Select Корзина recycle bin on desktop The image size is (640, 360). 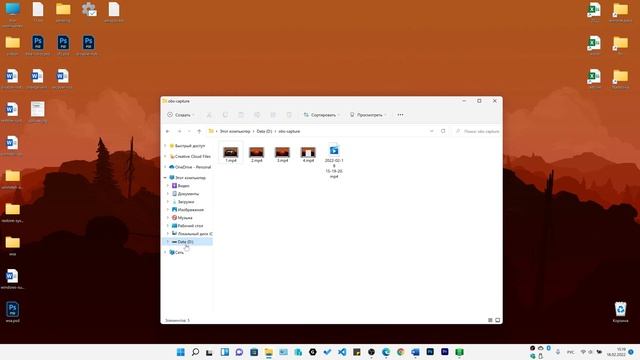(620, 312)
